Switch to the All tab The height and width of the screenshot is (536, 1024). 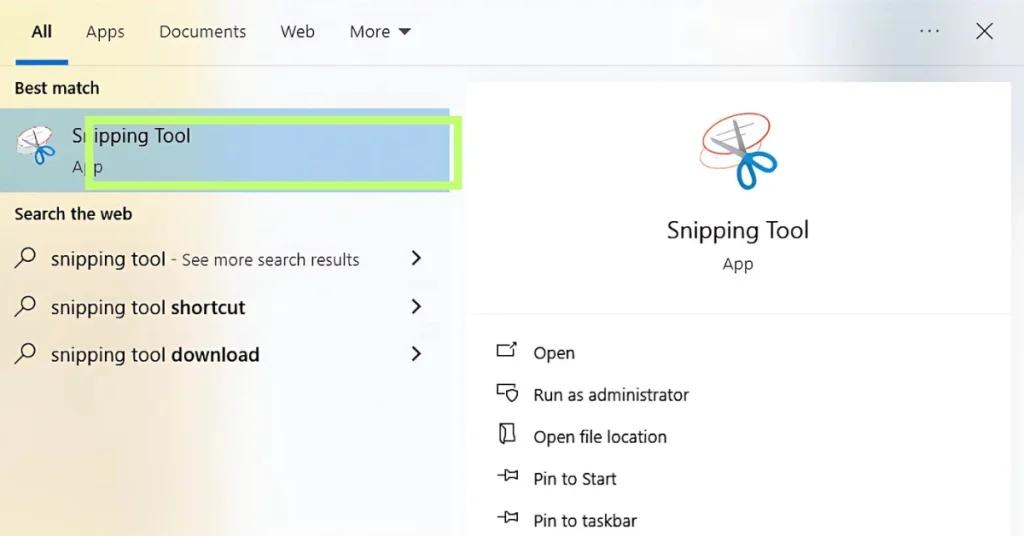(41, 31)
